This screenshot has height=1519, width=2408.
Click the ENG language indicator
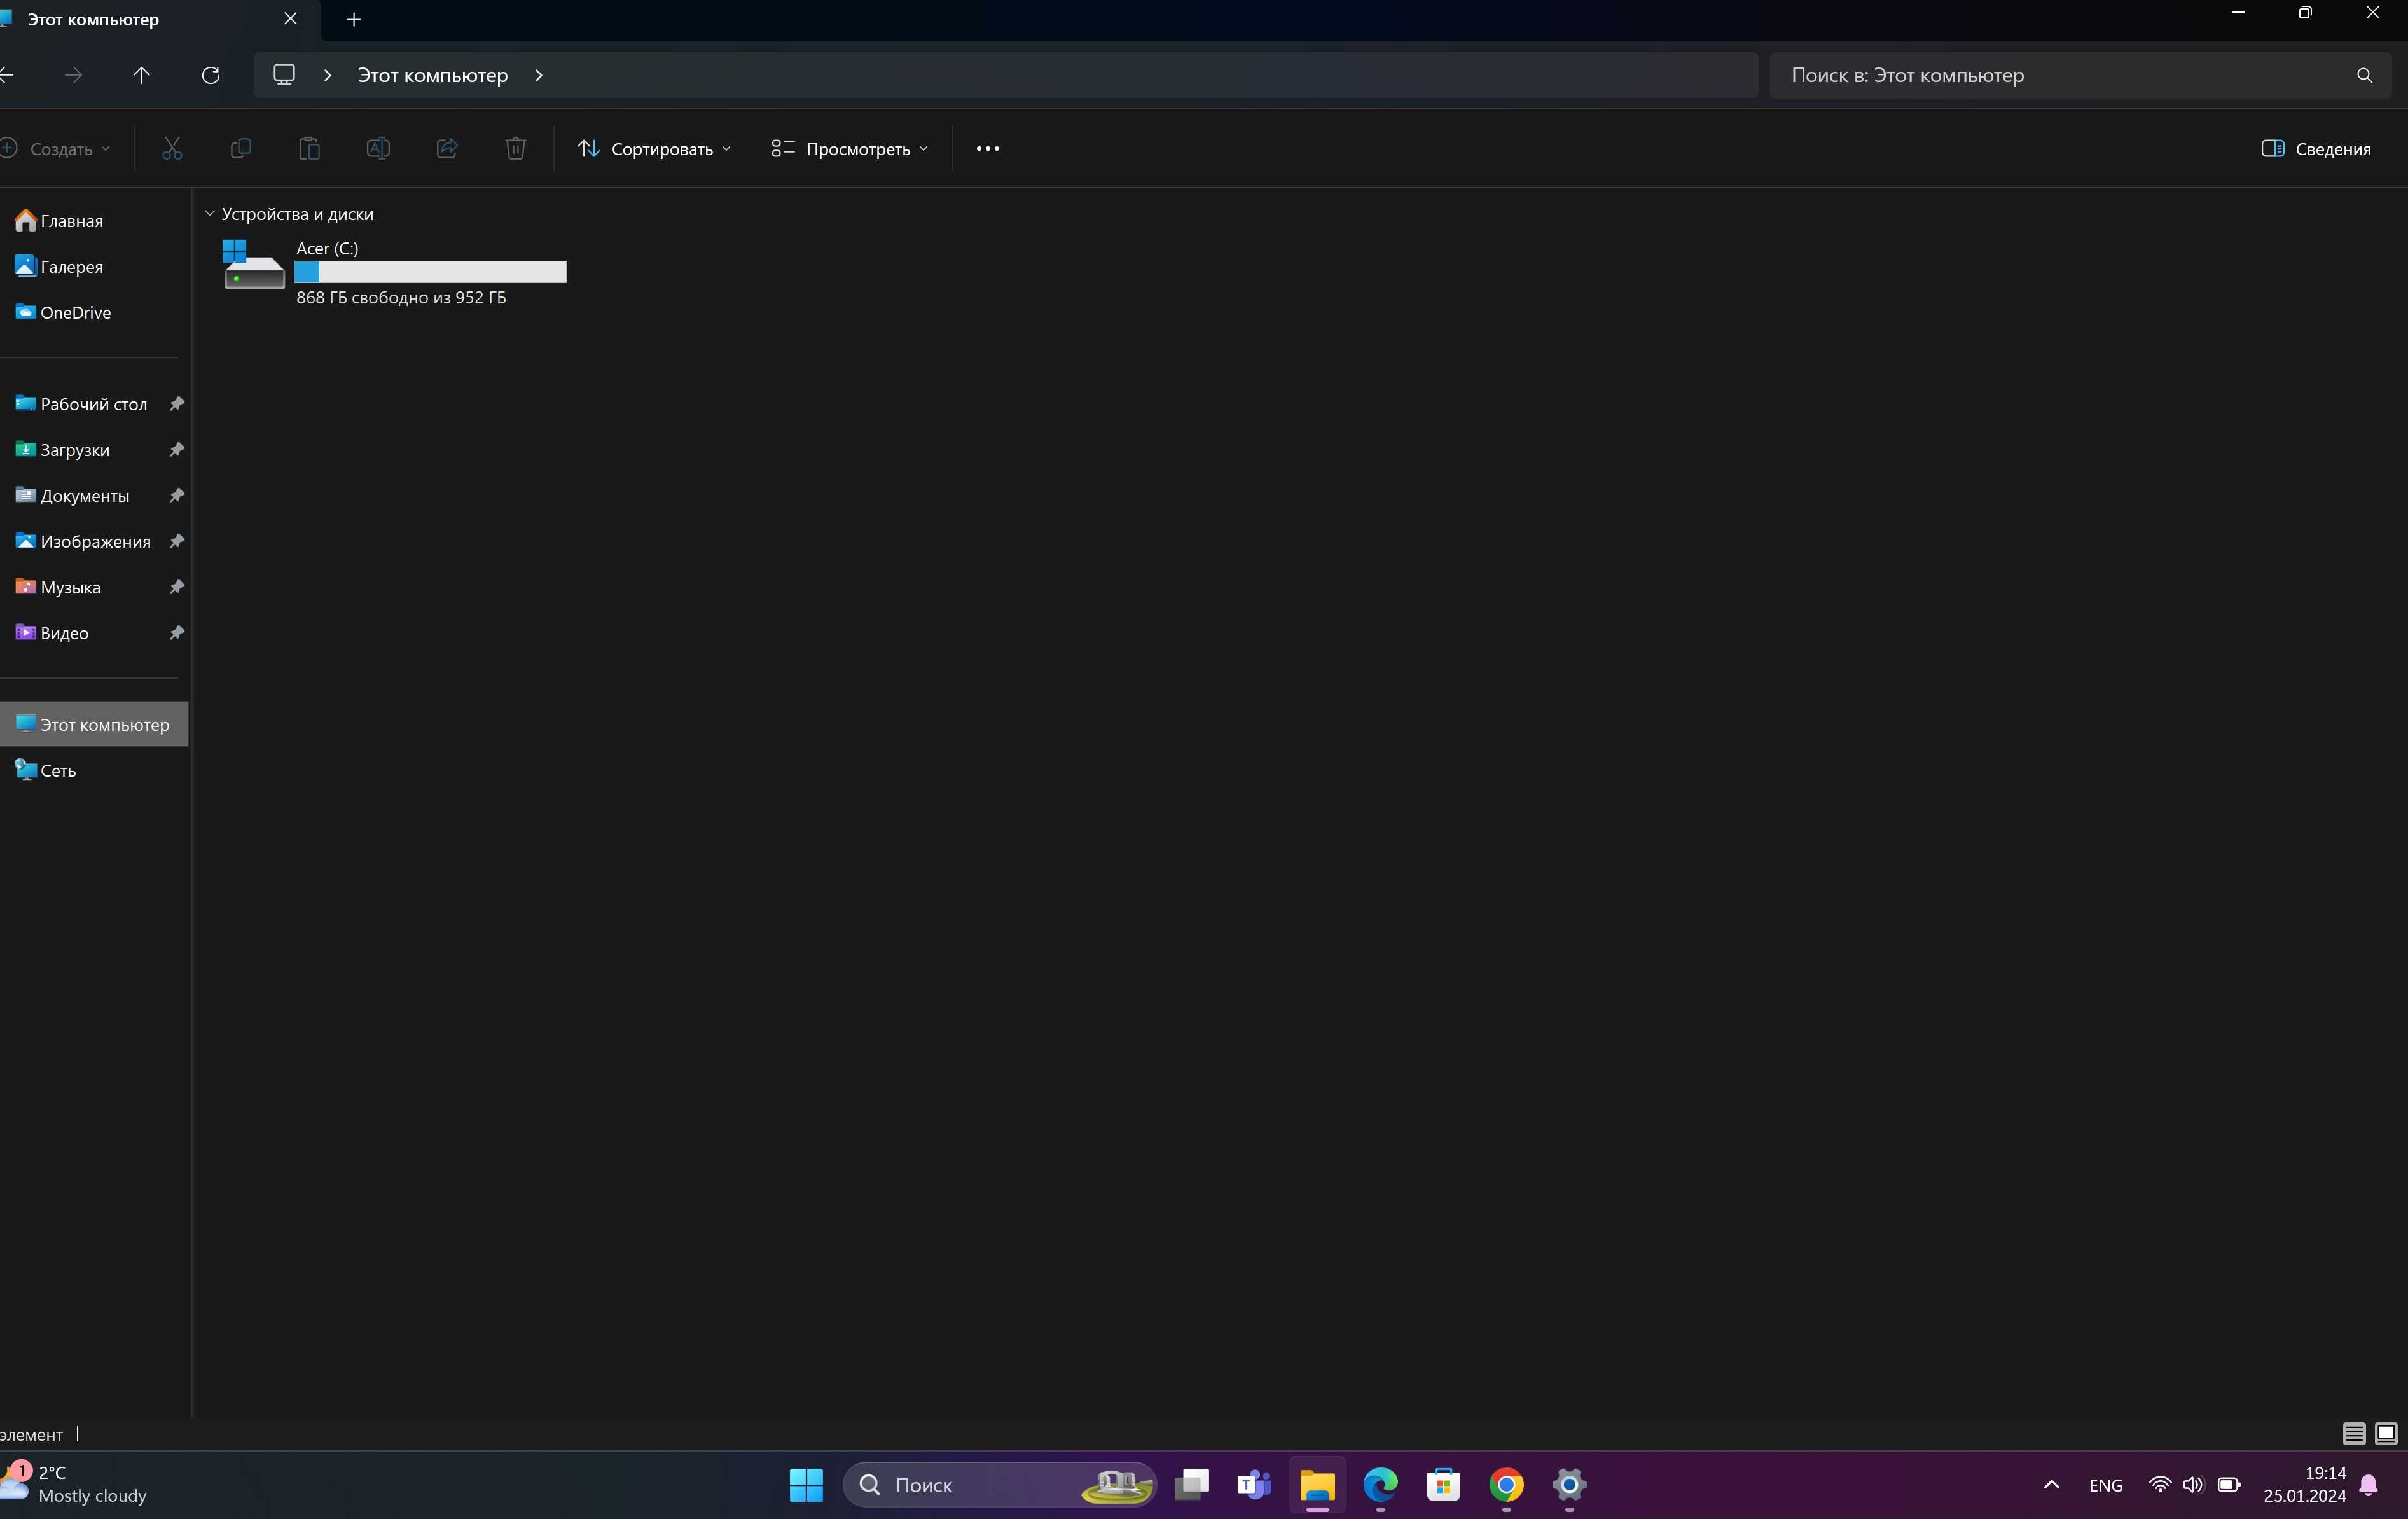point(2105,1486)
